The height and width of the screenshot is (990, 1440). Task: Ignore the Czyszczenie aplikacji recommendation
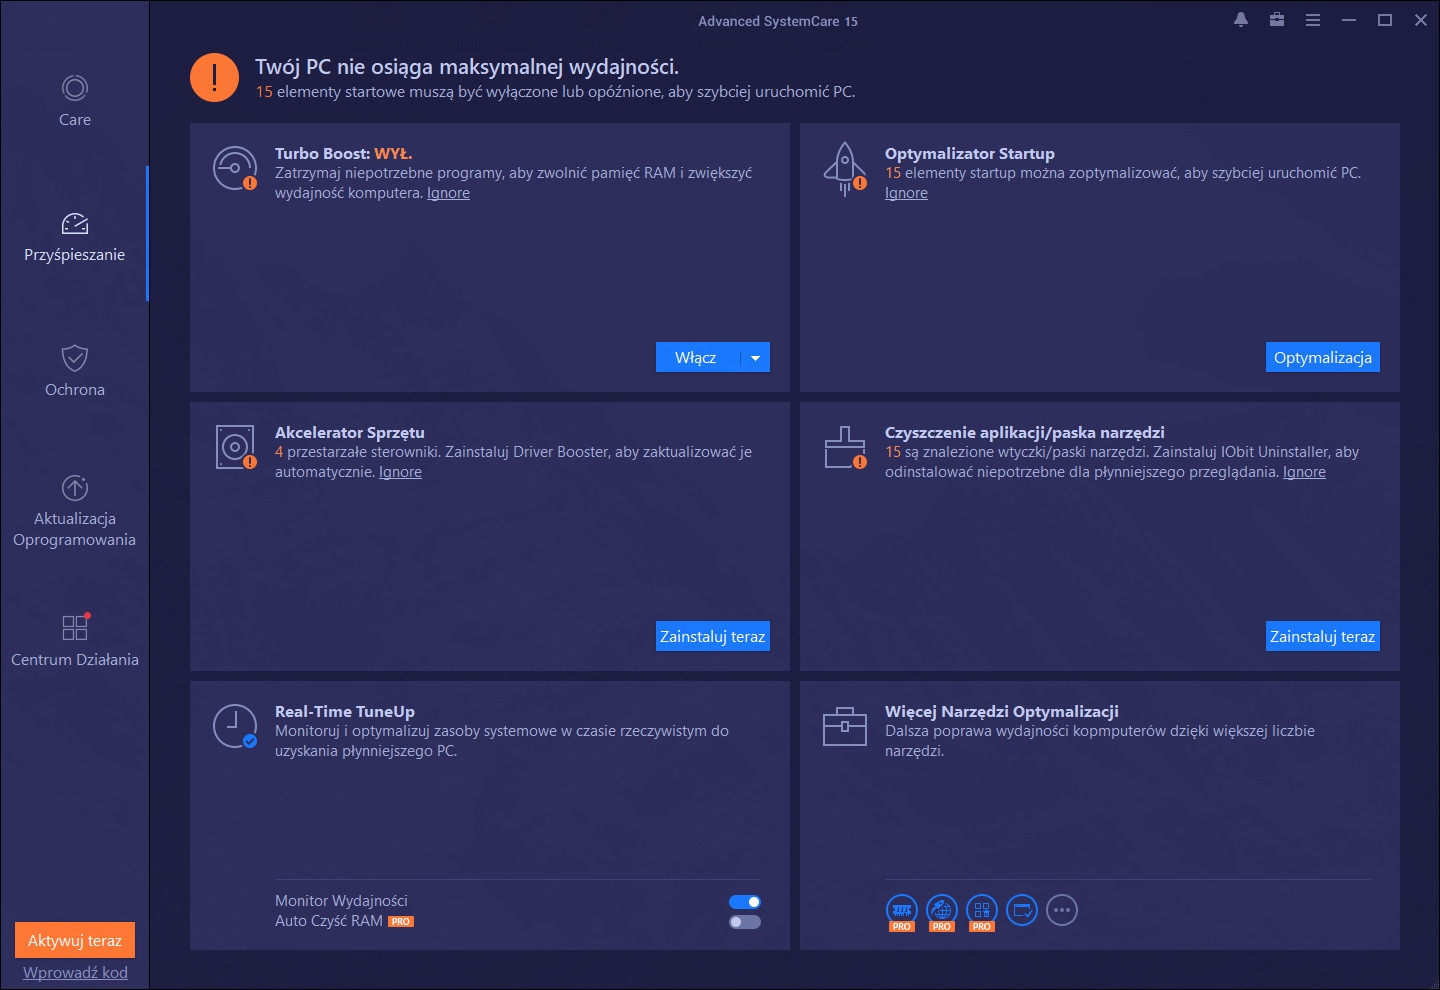pyautogui.click(x=1304, y=472)
